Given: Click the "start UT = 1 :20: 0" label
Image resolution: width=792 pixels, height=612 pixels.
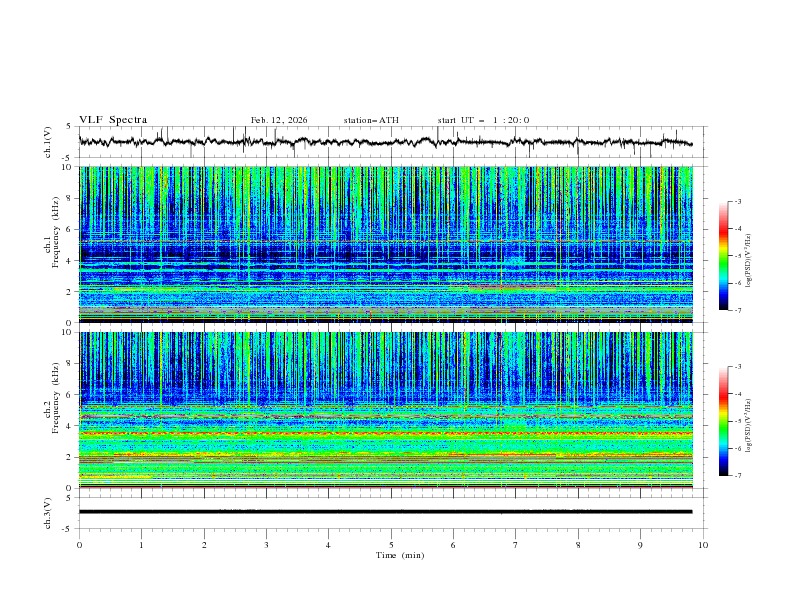Looking at the screenshot, I should tap(483, 120).
